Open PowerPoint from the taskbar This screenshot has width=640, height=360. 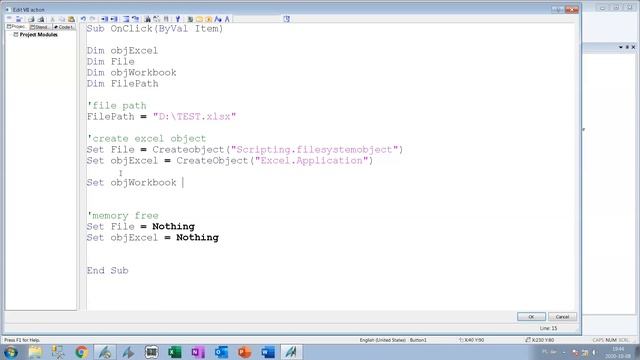pos(244,352)
